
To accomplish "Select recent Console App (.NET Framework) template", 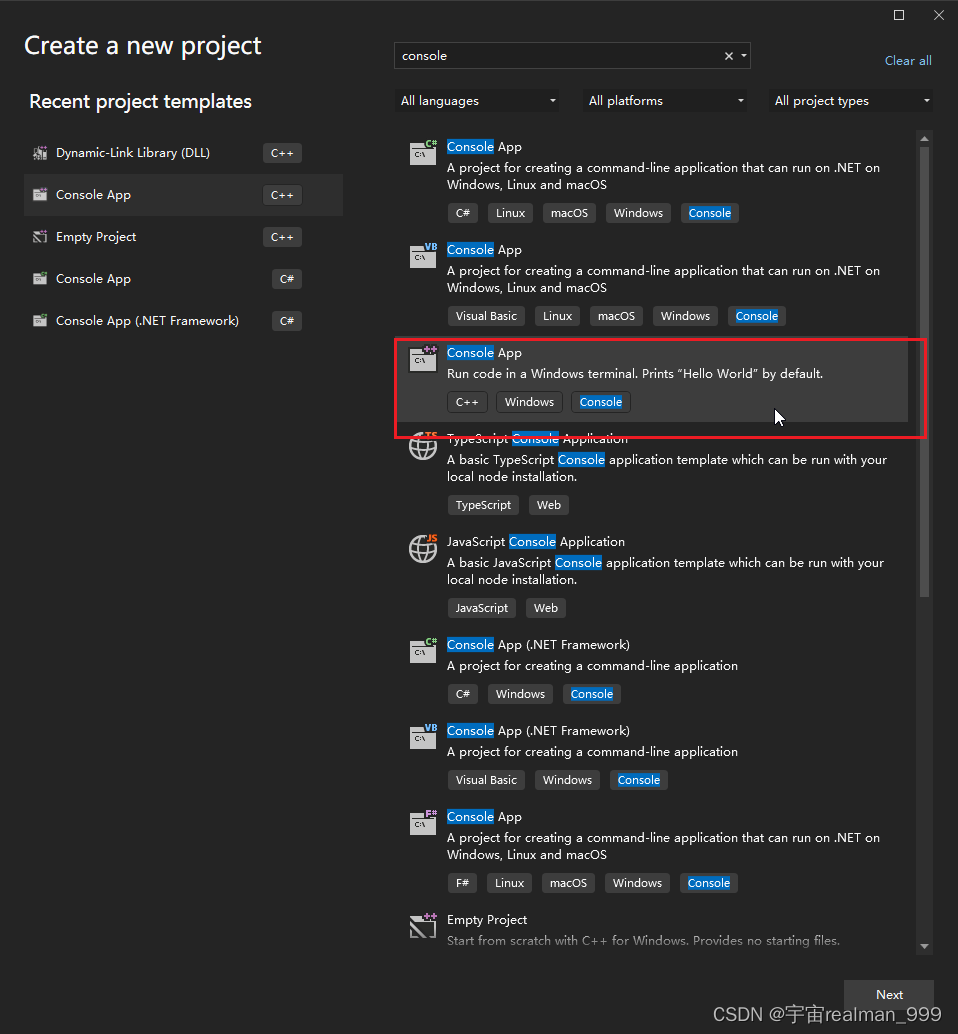I will pos(183,320).
